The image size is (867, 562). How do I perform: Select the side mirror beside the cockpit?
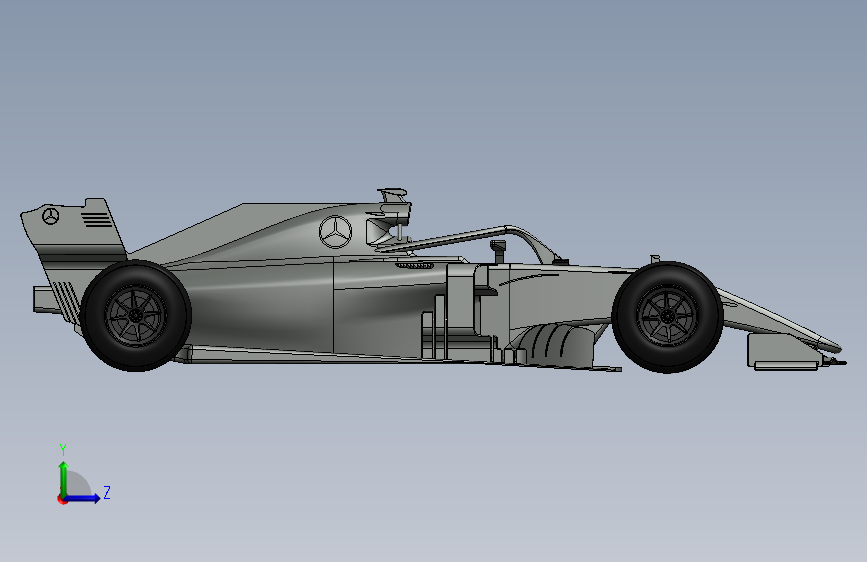pos(498,251)
